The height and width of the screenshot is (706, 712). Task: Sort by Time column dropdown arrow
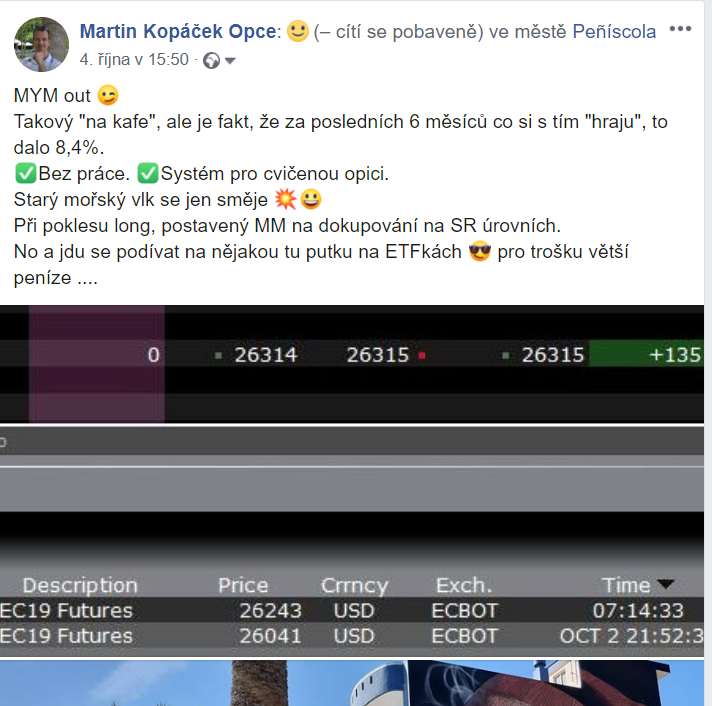coord(666,584)
